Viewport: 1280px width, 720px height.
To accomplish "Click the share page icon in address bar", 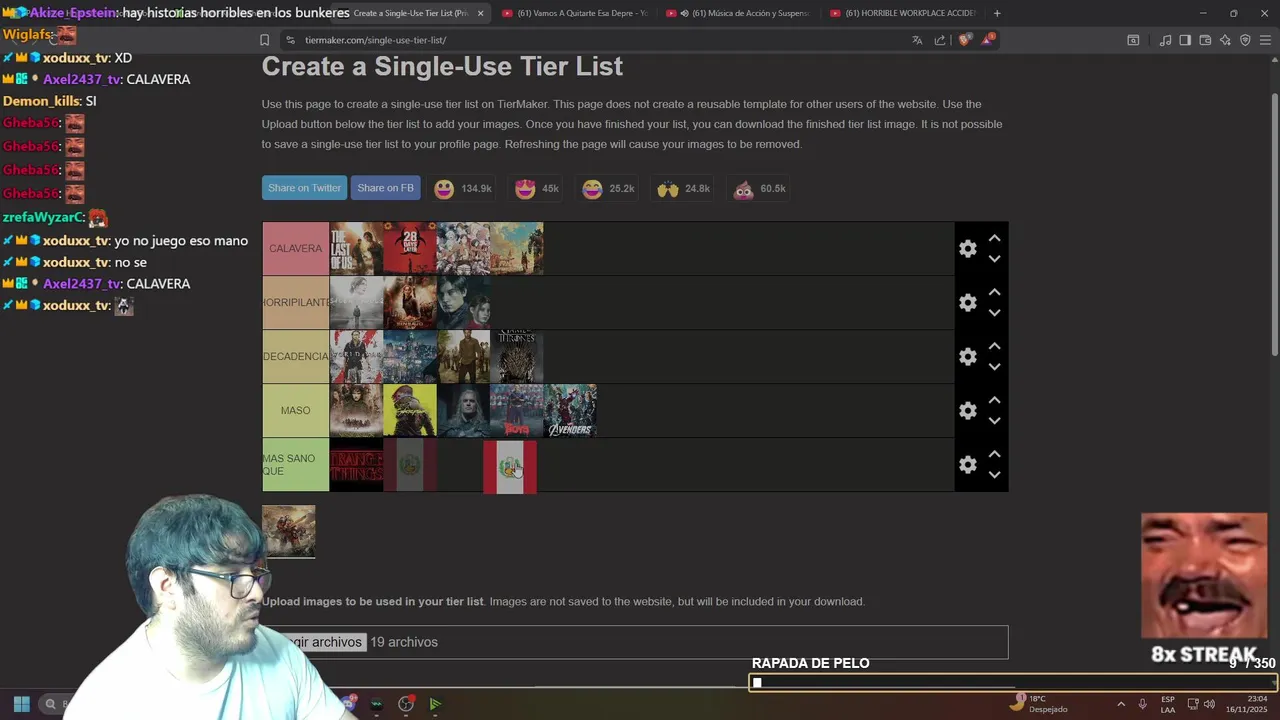I will pyautogui.click(x=940, y=40).
